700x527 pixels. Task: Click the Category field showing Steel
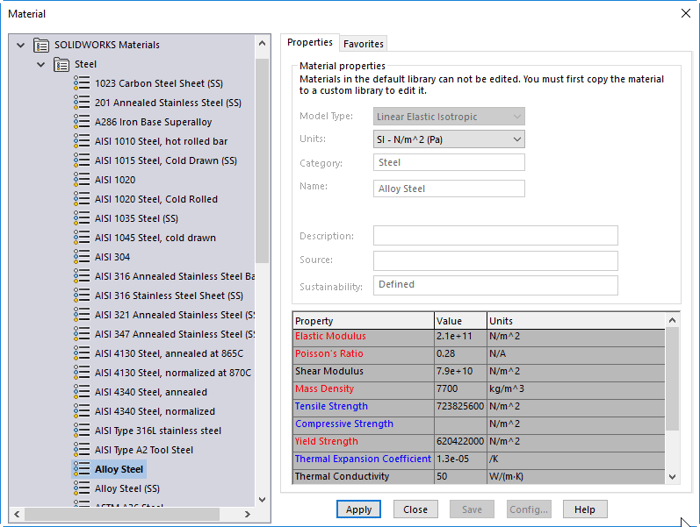(449, 163)
